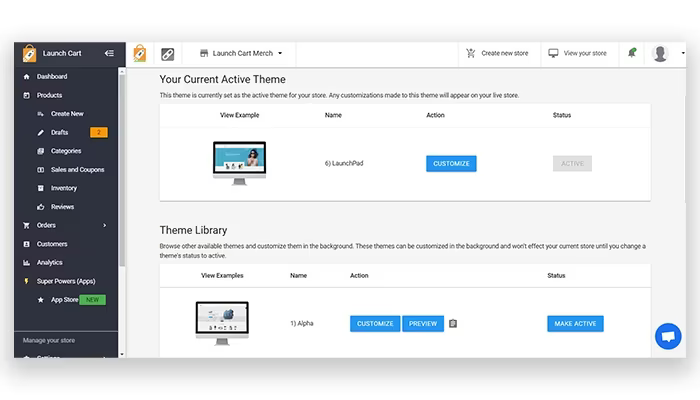Click the Launch Cart logo in sidebar header
This screenshot has height=400, width=700.
click(x=29, y=53)
